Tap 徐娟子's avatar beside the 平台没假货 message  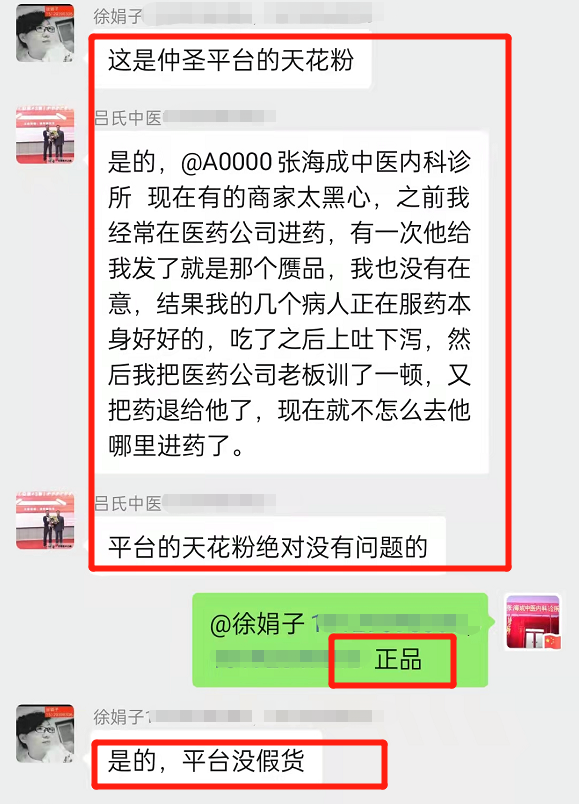coord(45,733)
